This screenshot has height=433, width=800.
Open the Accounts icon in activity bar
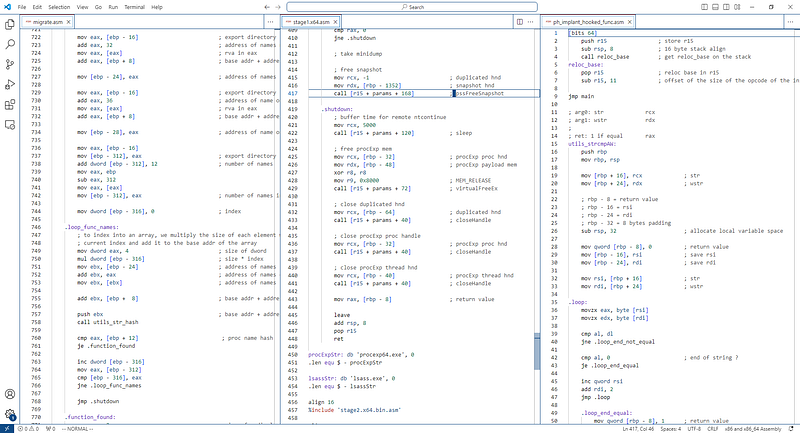(10, 394)
